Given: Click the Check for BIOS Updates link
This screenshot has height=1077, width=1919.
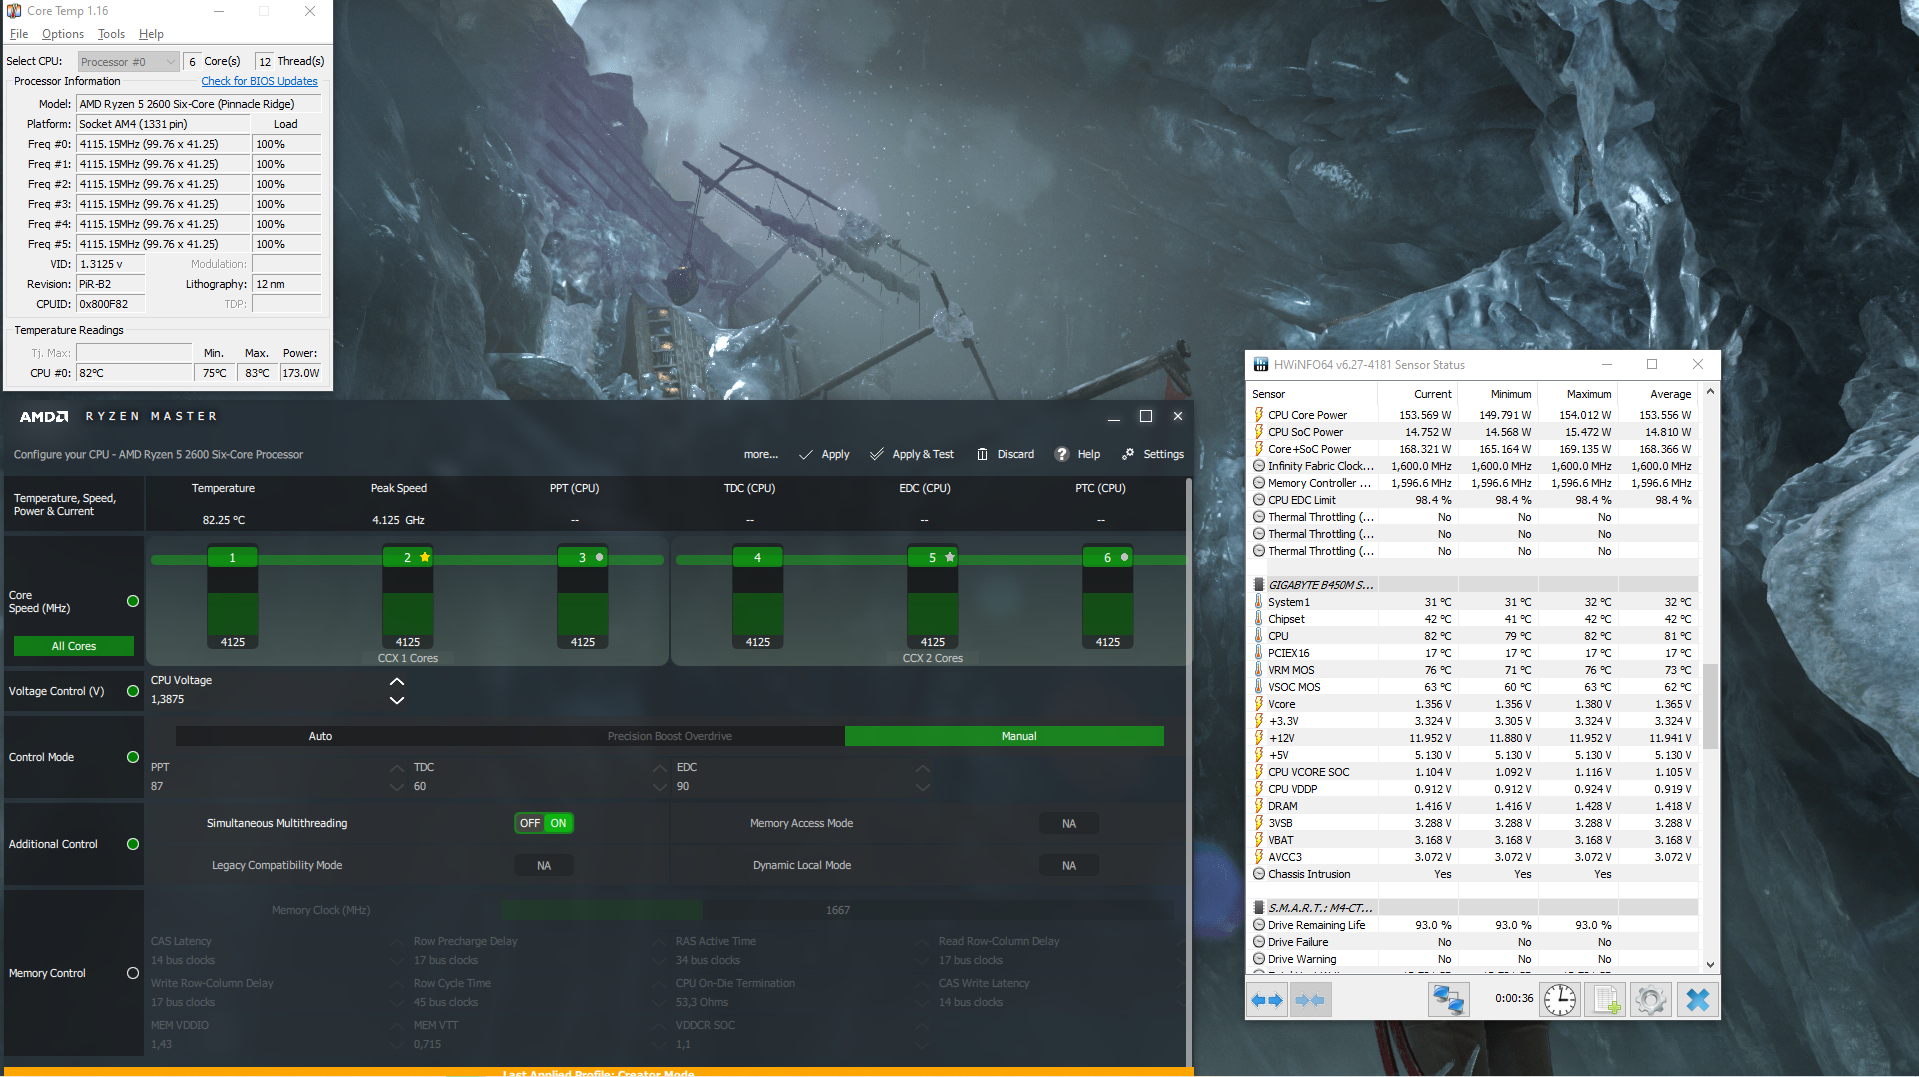Looking at the screenshot, I should click(x=259, y=82).
